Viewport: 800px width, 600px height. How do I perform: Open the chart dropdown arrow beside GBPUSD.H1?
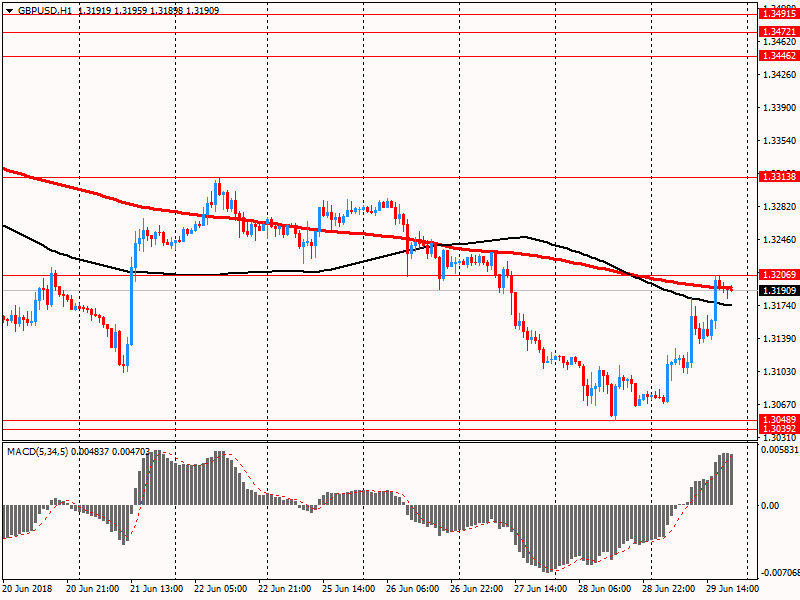[x=9, y=11]
